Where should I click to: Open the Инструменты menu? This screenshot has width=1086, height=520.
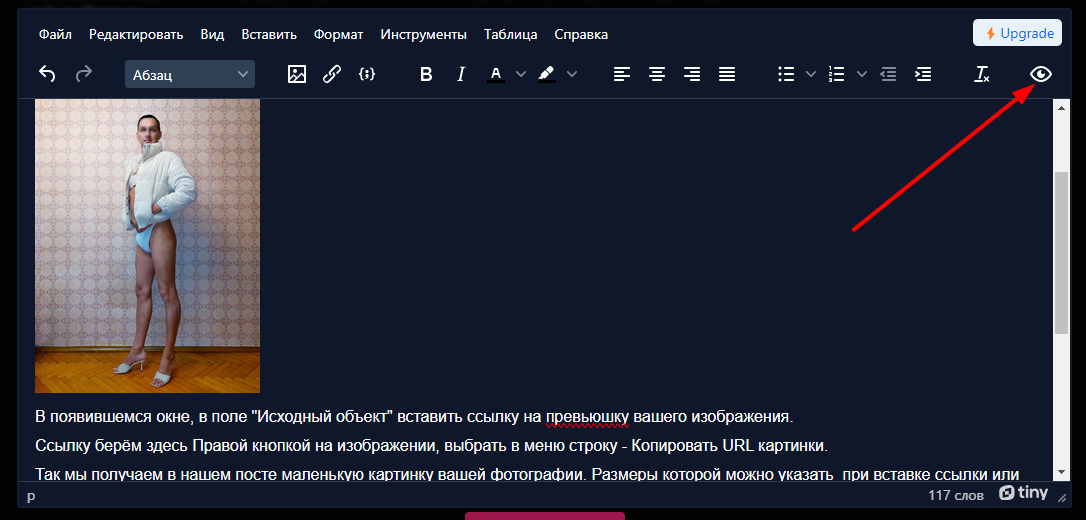click(424, 34)
